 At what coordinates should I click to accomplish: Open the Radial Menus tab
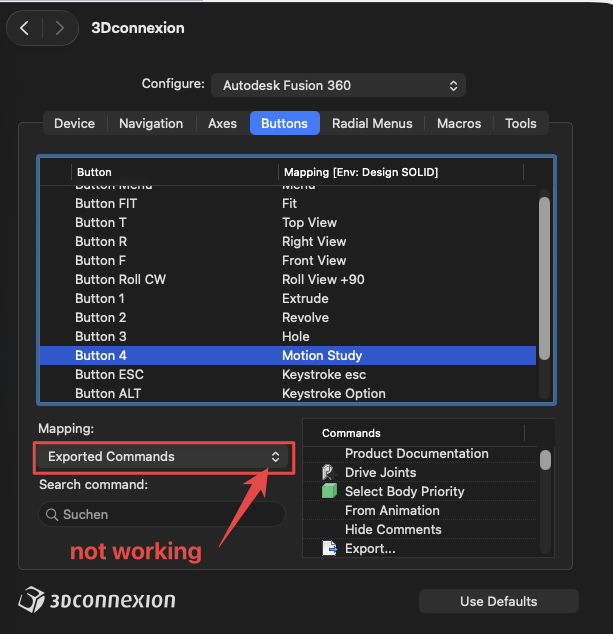pyautogui.click(x=372, y=123)
